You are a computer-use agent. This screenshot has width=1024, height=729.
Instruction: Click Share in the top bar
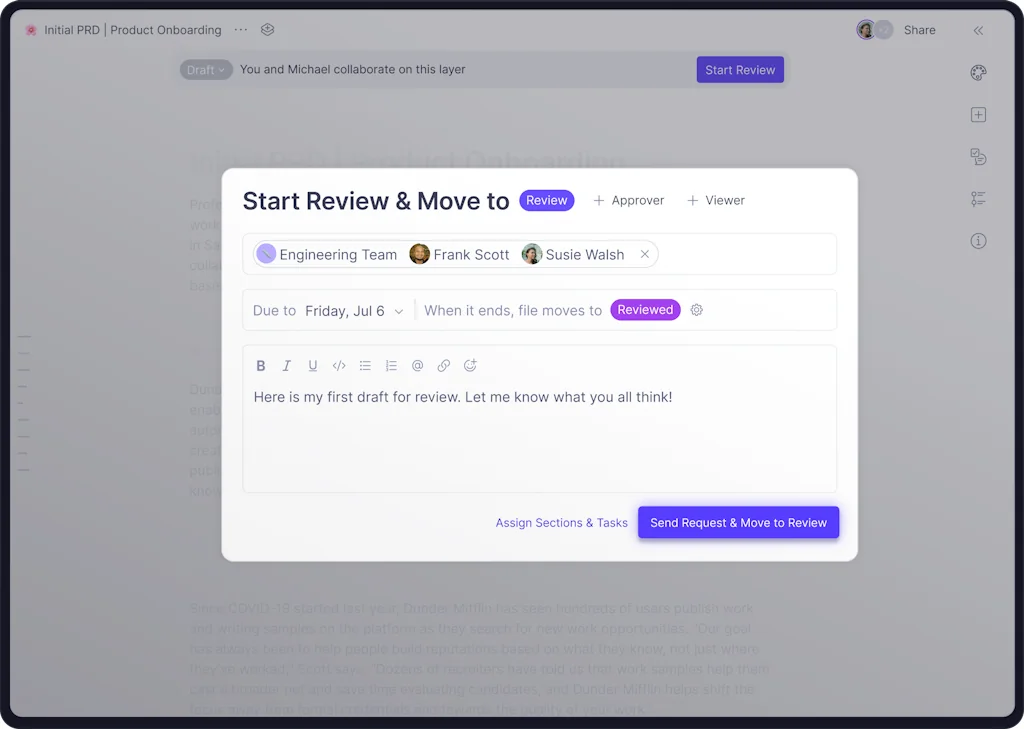(919, 30)
